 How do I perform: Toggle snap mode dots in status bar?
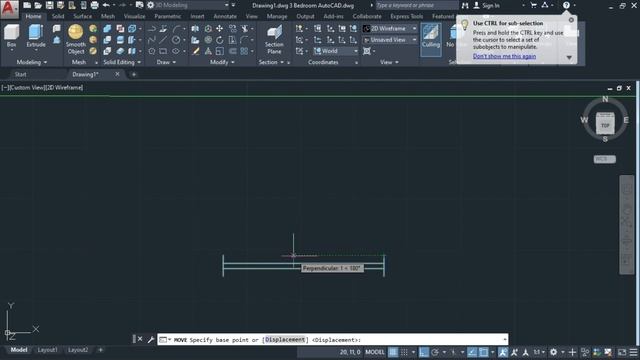point(404,352)
